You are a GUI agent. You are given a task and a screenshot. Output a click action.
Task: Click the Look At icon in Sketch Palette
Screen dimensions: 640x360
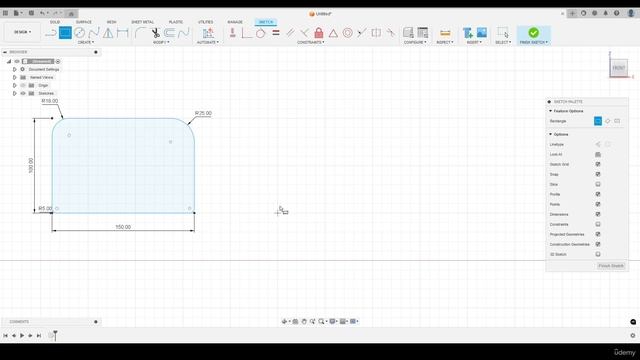click(x=598, y=154)
